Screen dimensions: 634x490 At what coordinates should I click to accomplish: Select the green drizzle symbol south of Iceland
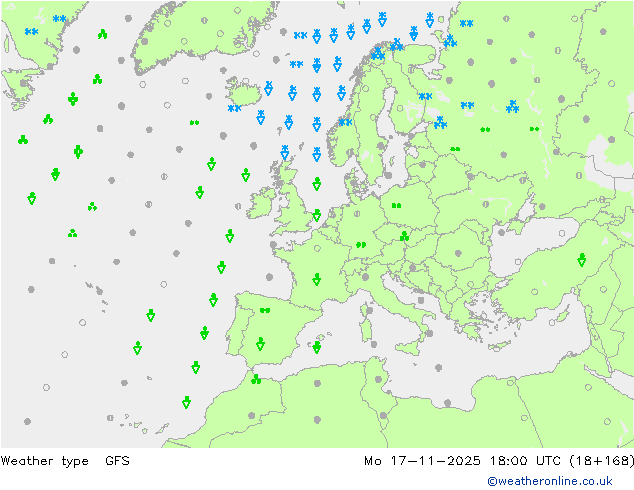pos(194,122)
